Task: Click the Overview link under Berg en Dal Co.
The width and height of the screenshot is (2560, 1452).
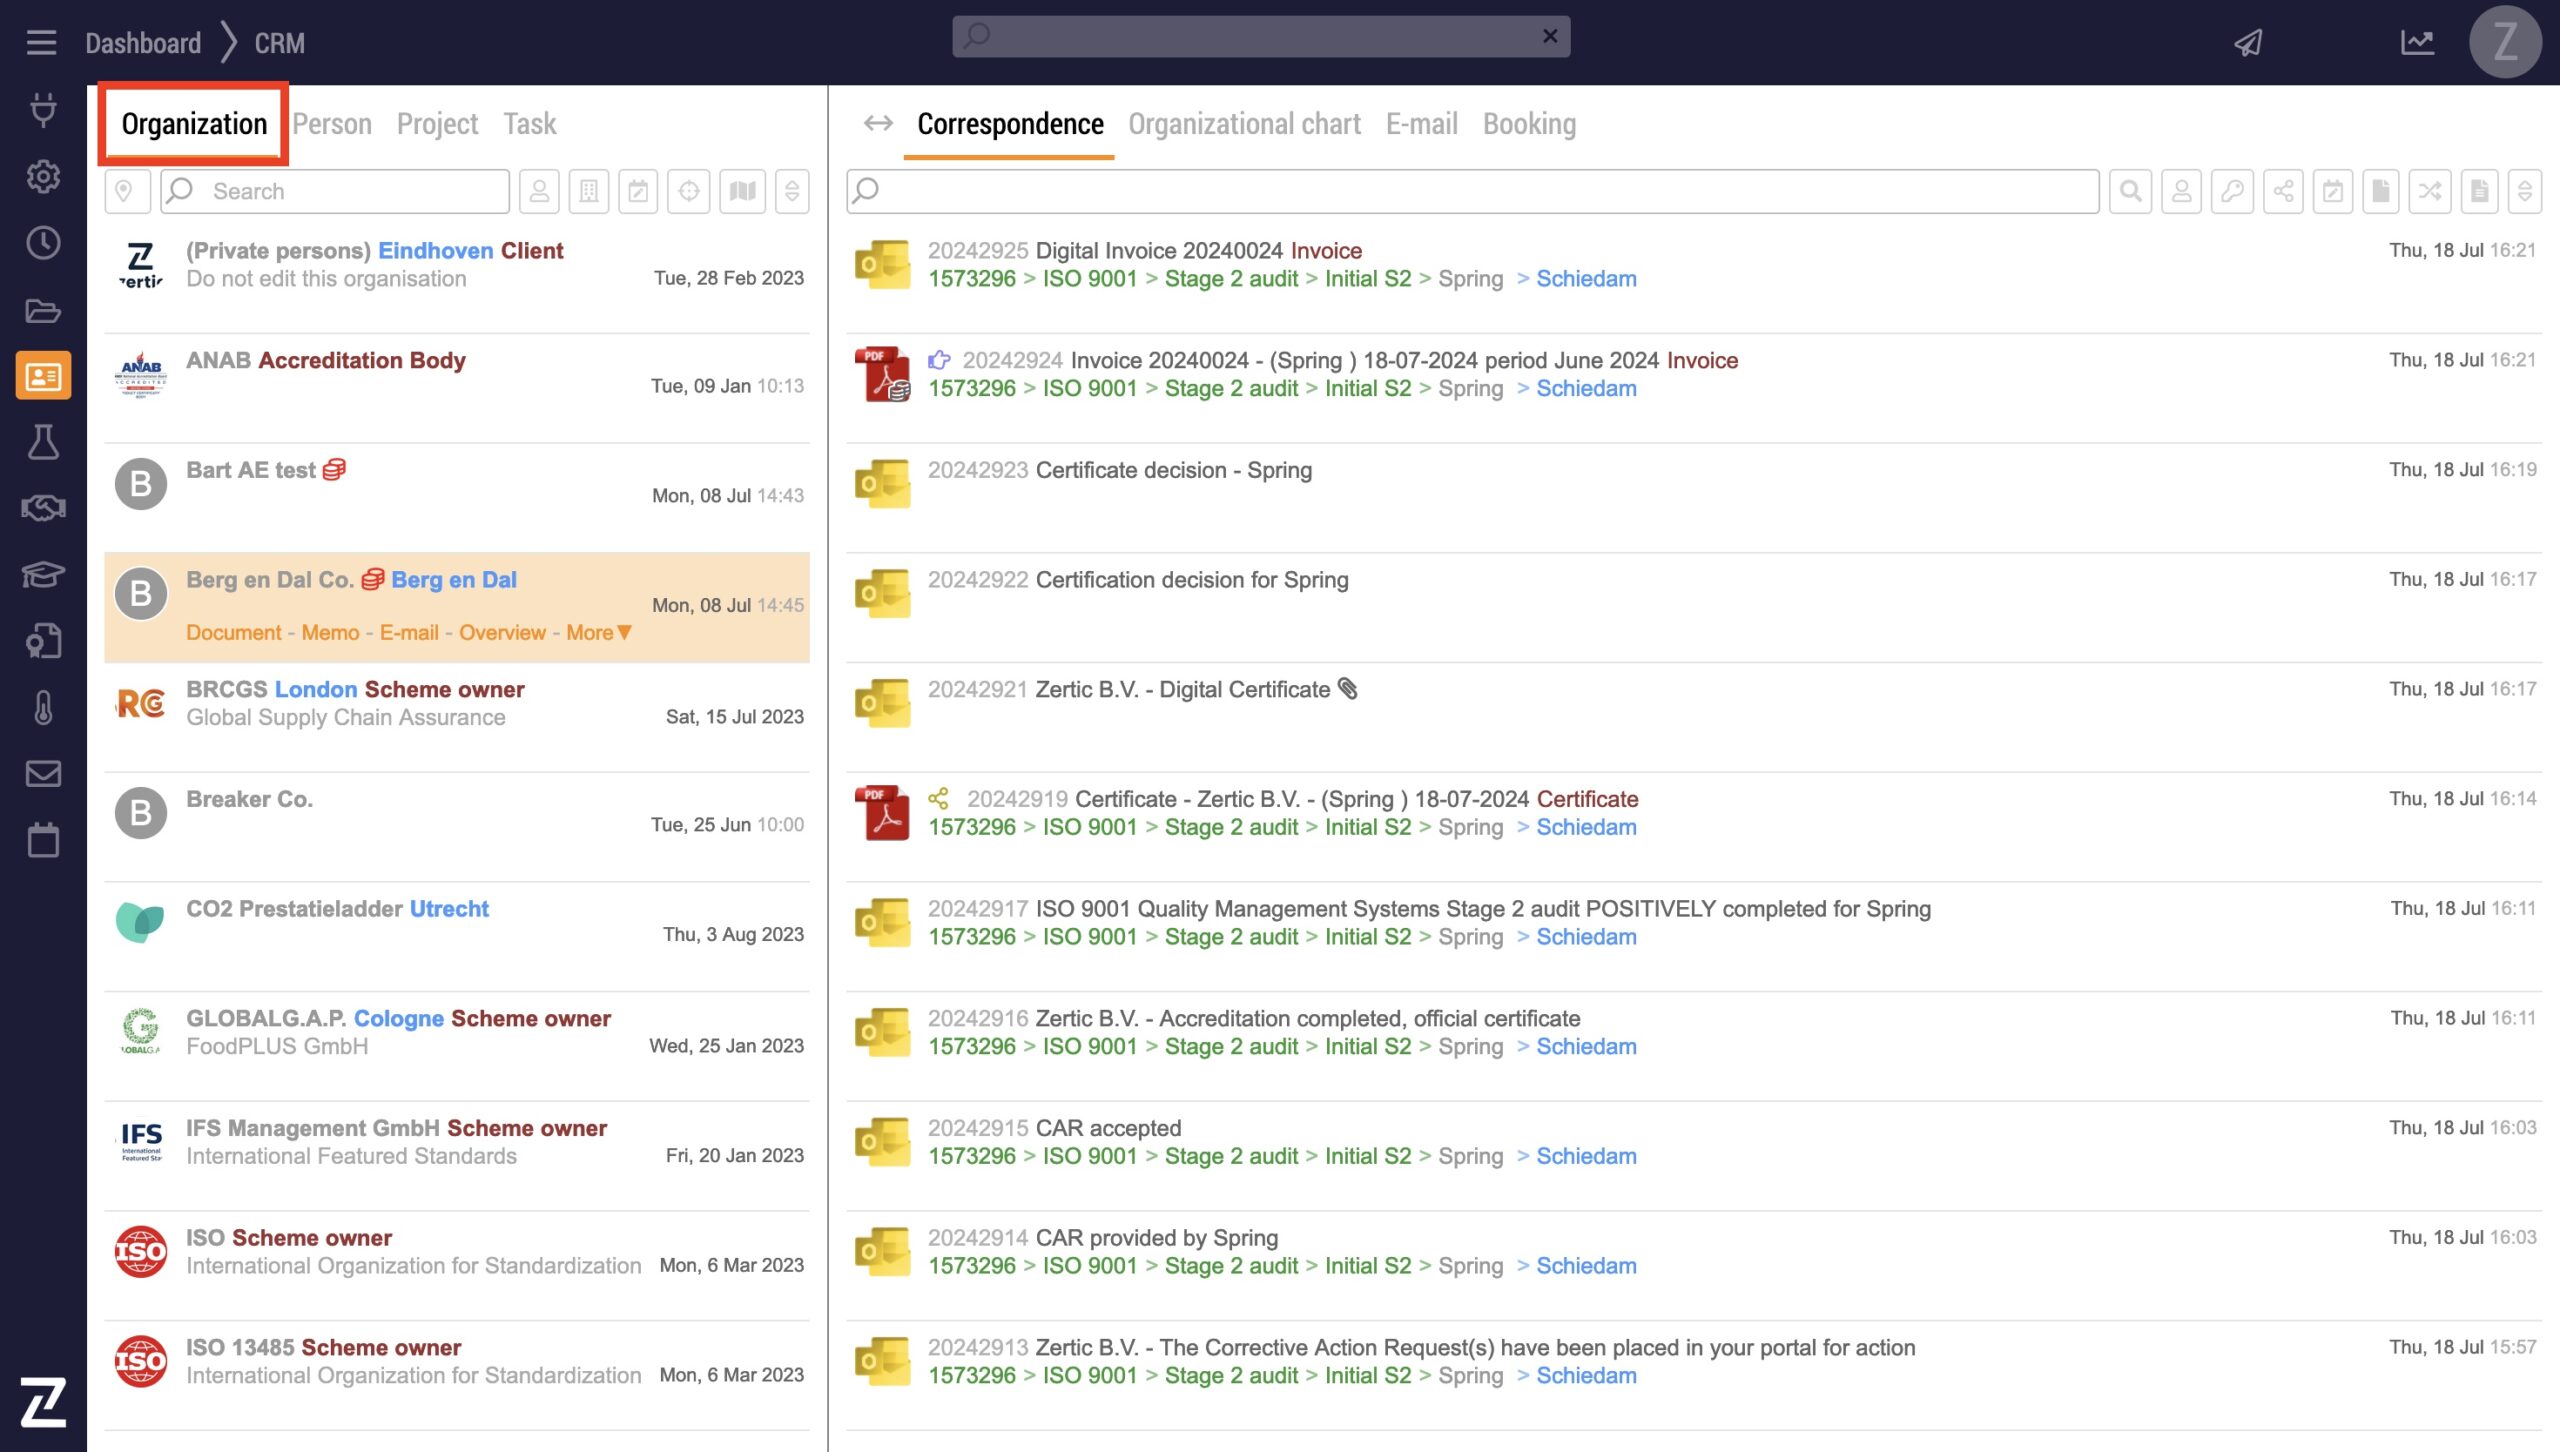Action: 502,632
